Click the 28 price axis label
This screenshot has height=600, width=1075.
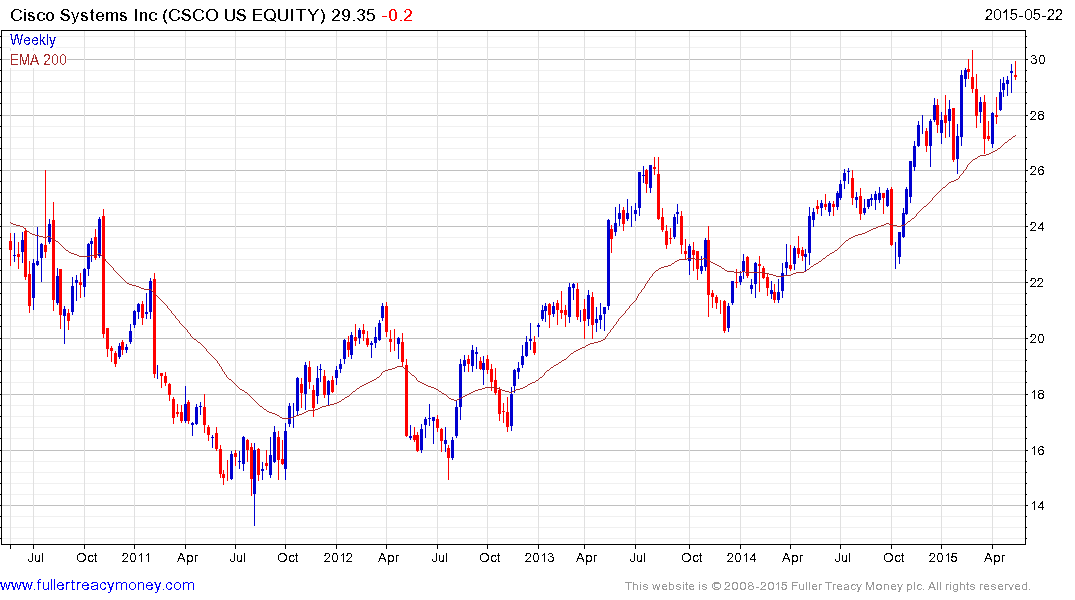(x=1038, y=115)
